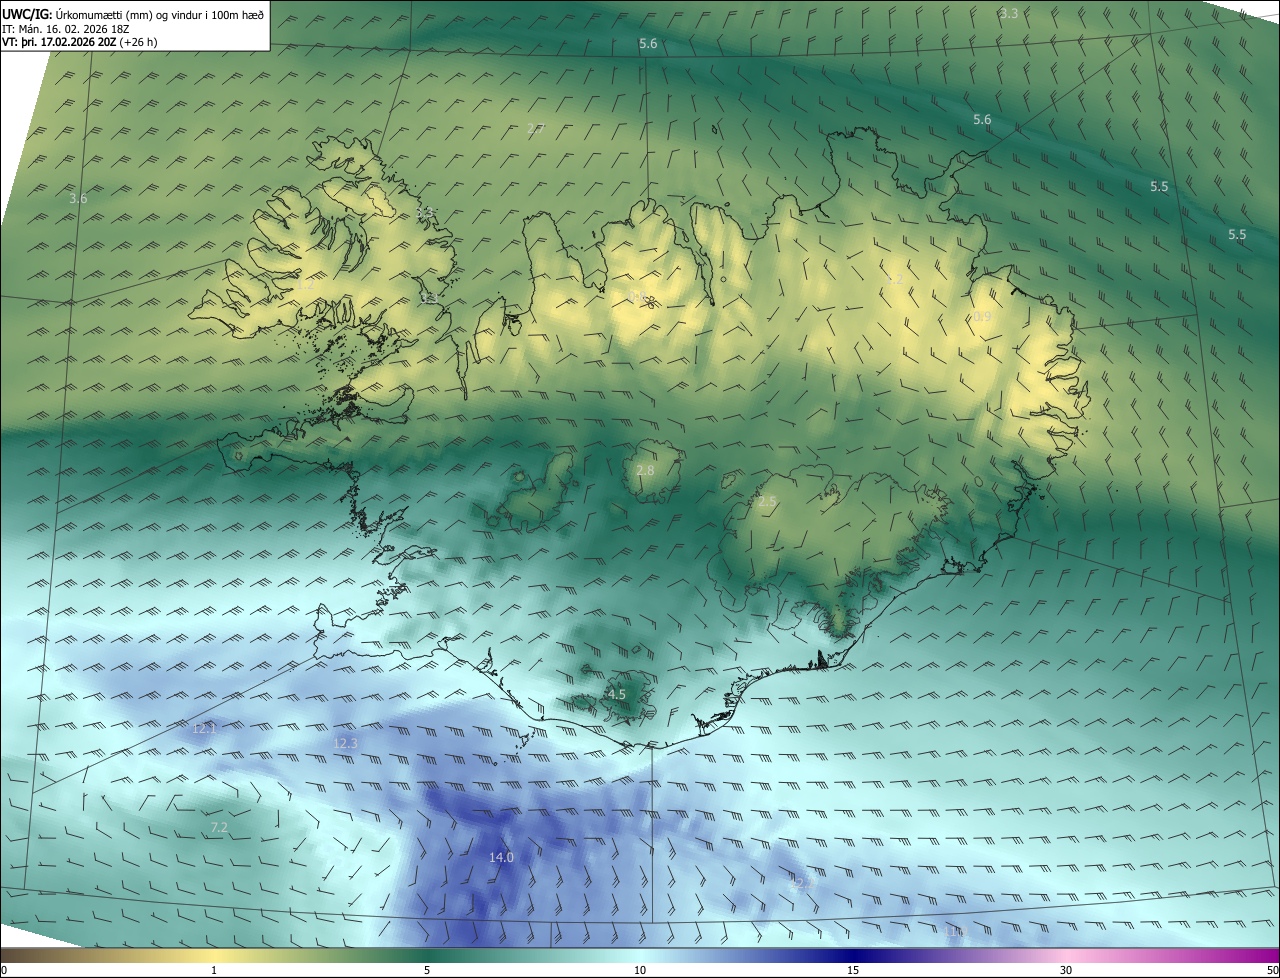This screenshot has width=1280, height=978.
Task: Click the valid time line "VT: Þri. 17.02.2026 20Z"
Action: point(59,42)
